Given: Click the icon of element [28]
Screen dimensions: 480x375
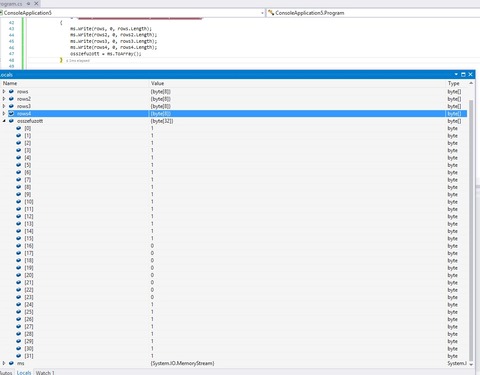Looking at the screenshot, I should [x=19, y=334].
